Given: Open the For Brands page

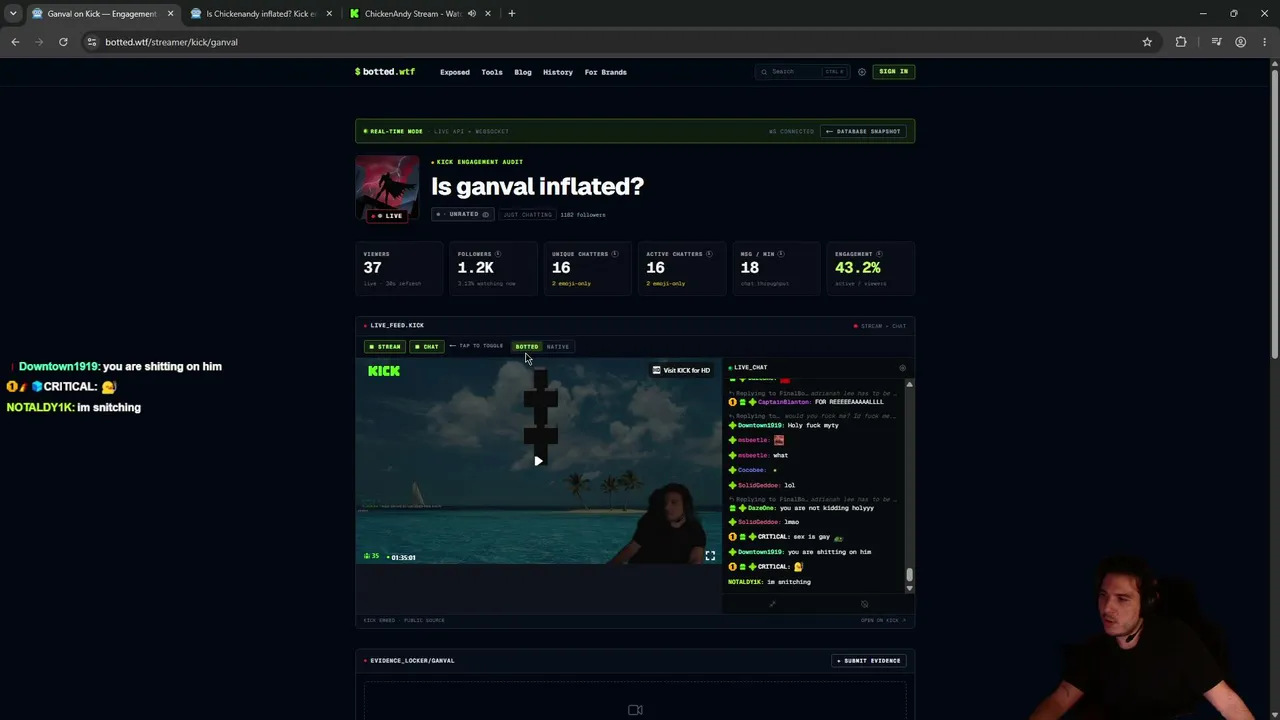Looking at the screenshot, I should point(606,72).
